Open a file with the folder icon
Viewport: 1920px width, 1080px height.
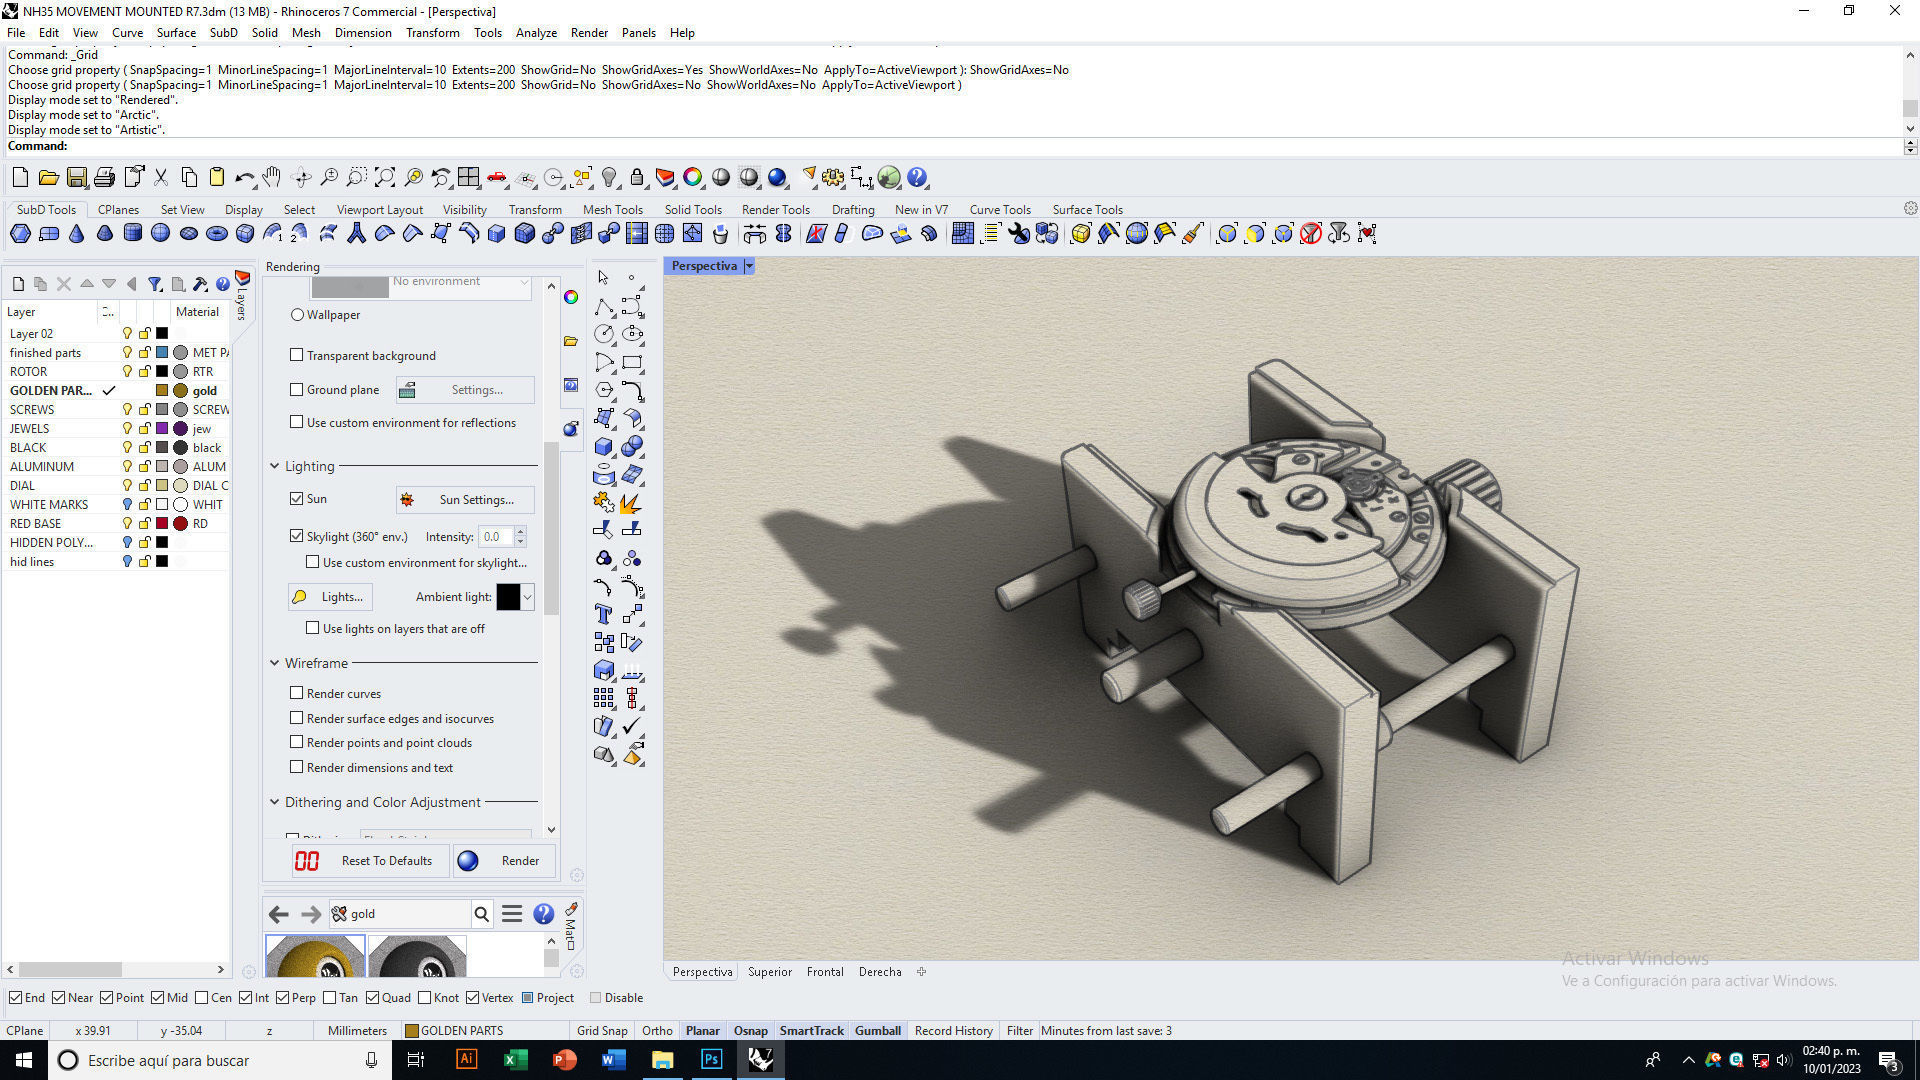point(48,178)
